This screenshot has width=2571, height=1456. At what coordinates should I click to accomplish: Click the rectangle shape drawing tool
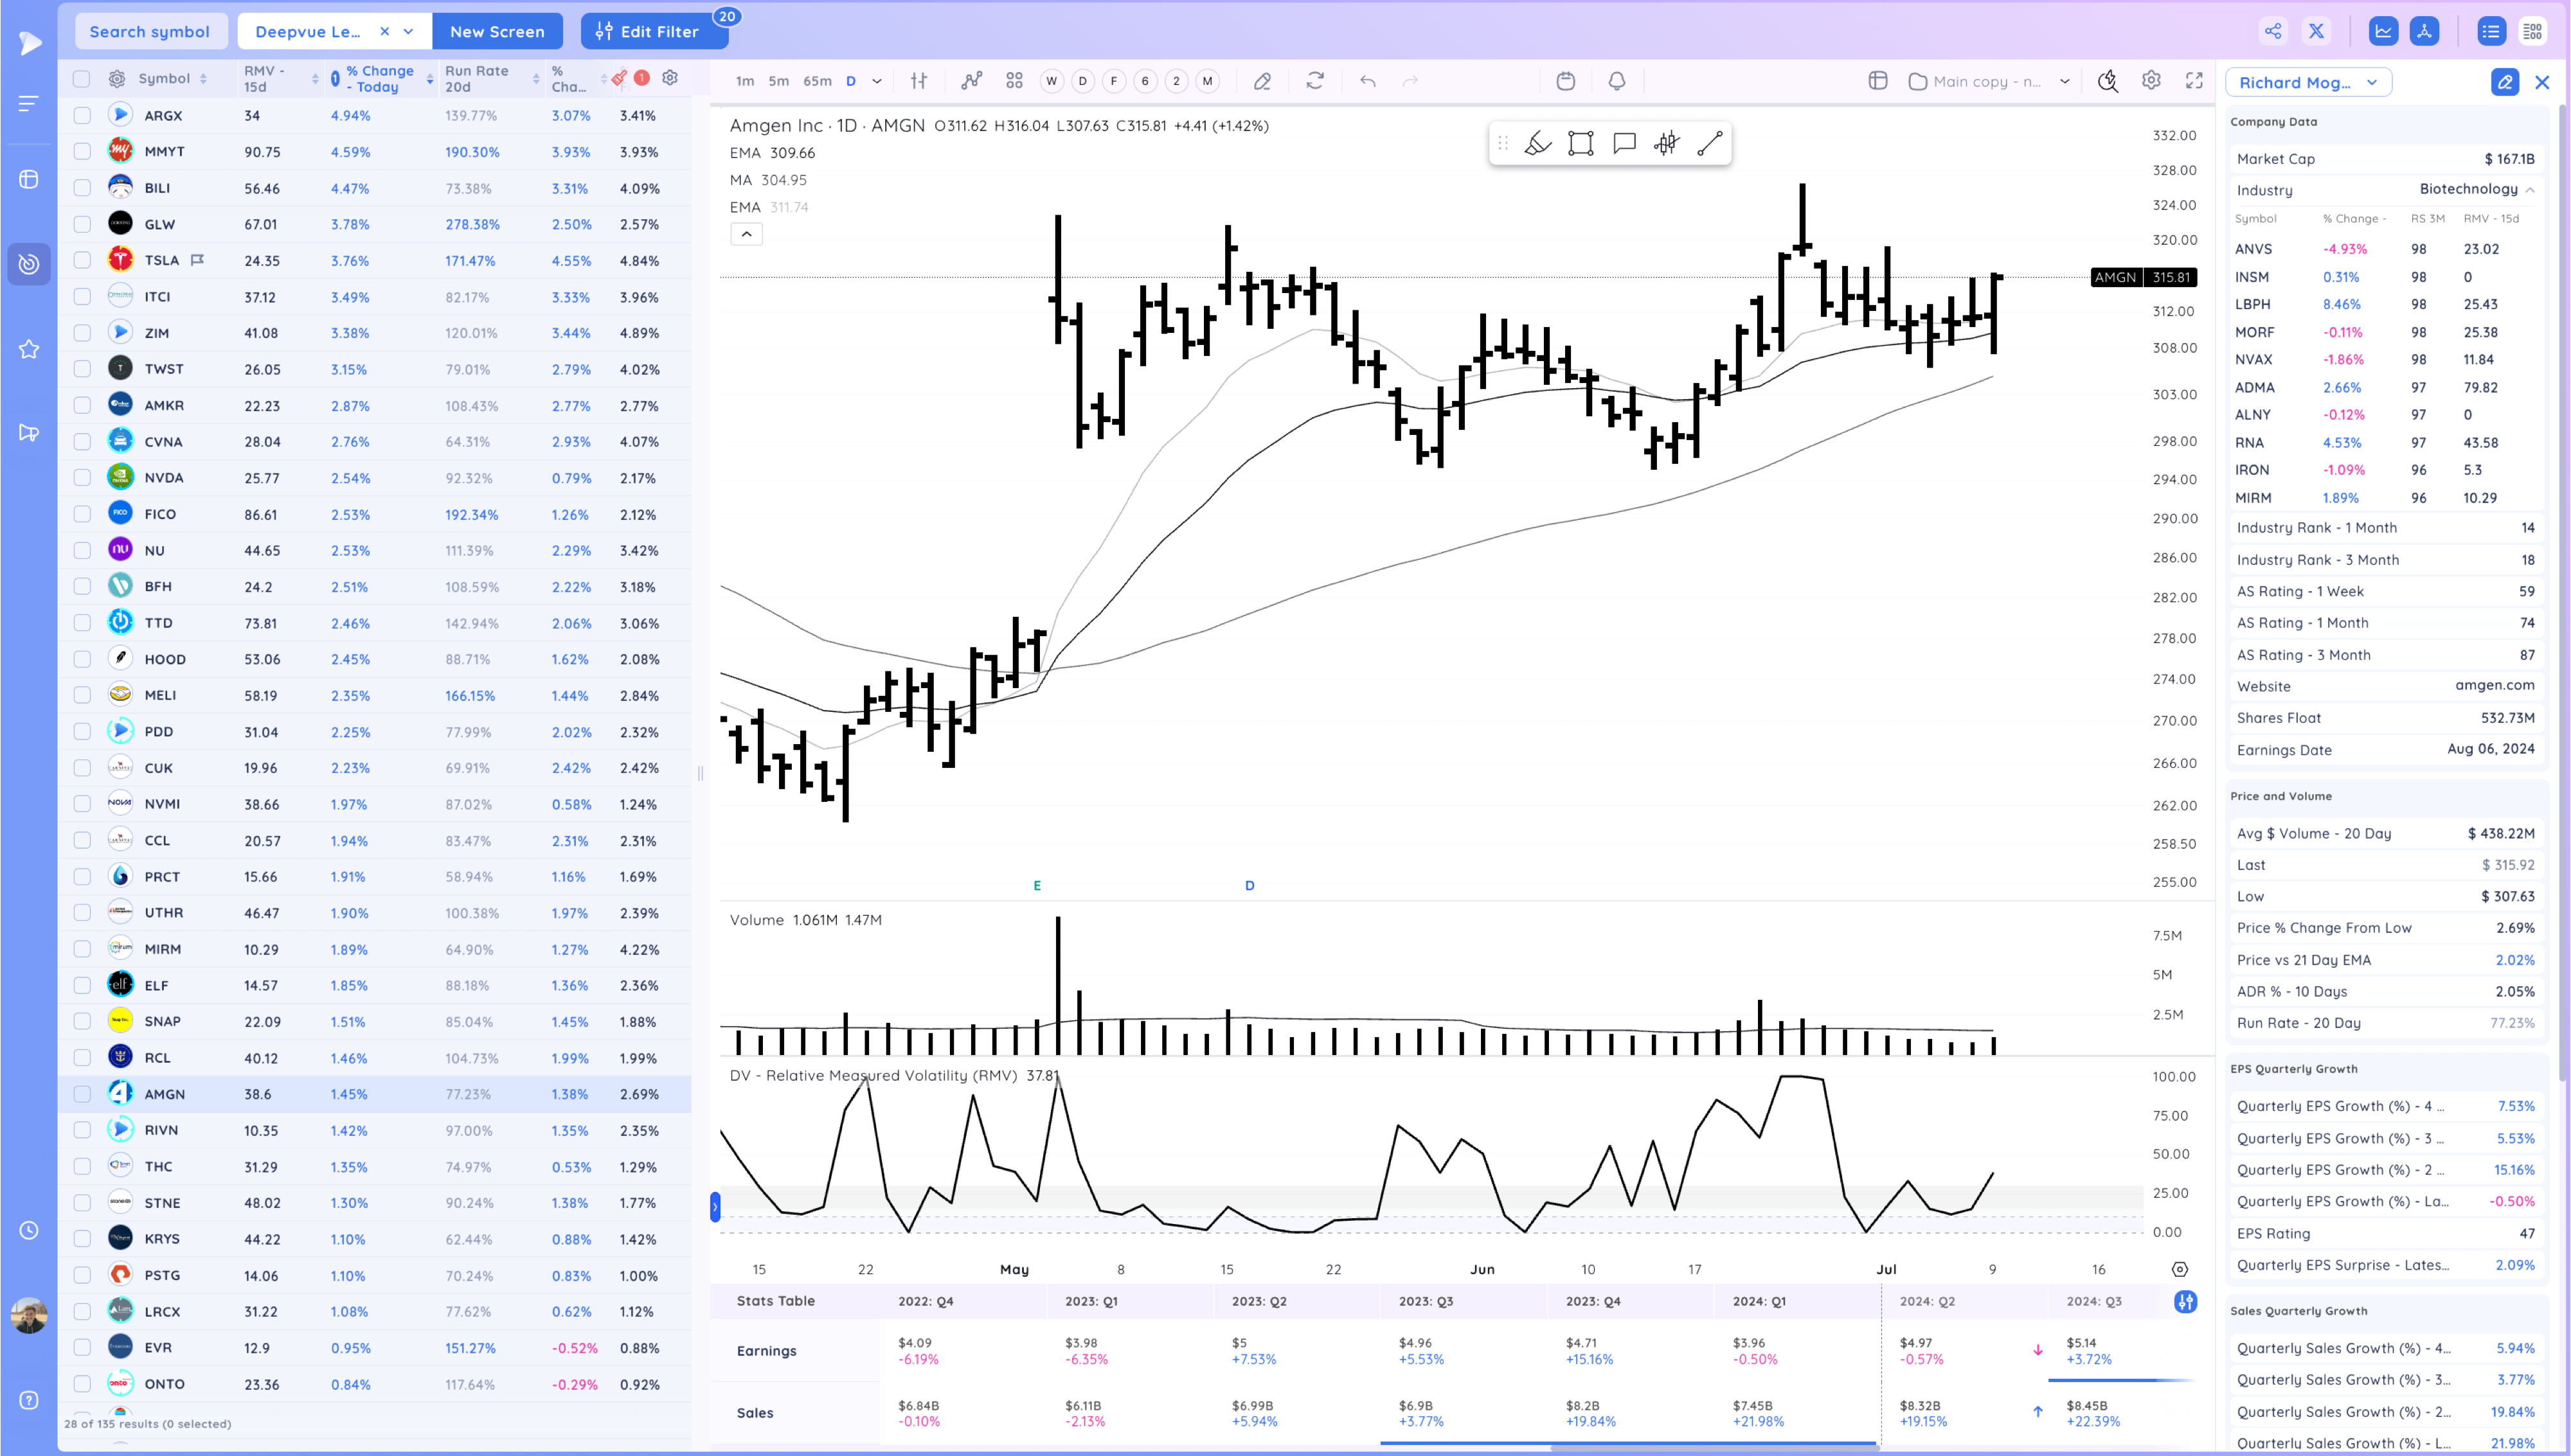coord(1580,143)
